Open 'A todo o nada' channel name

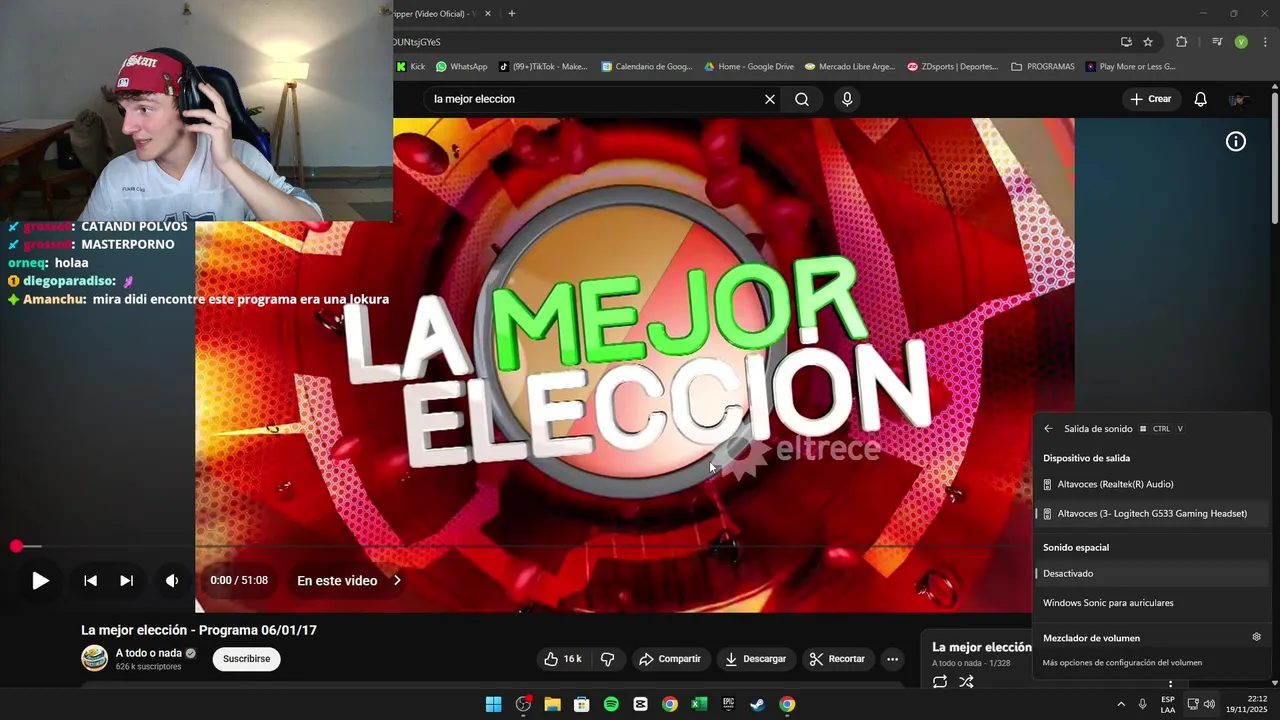point(149,653)
